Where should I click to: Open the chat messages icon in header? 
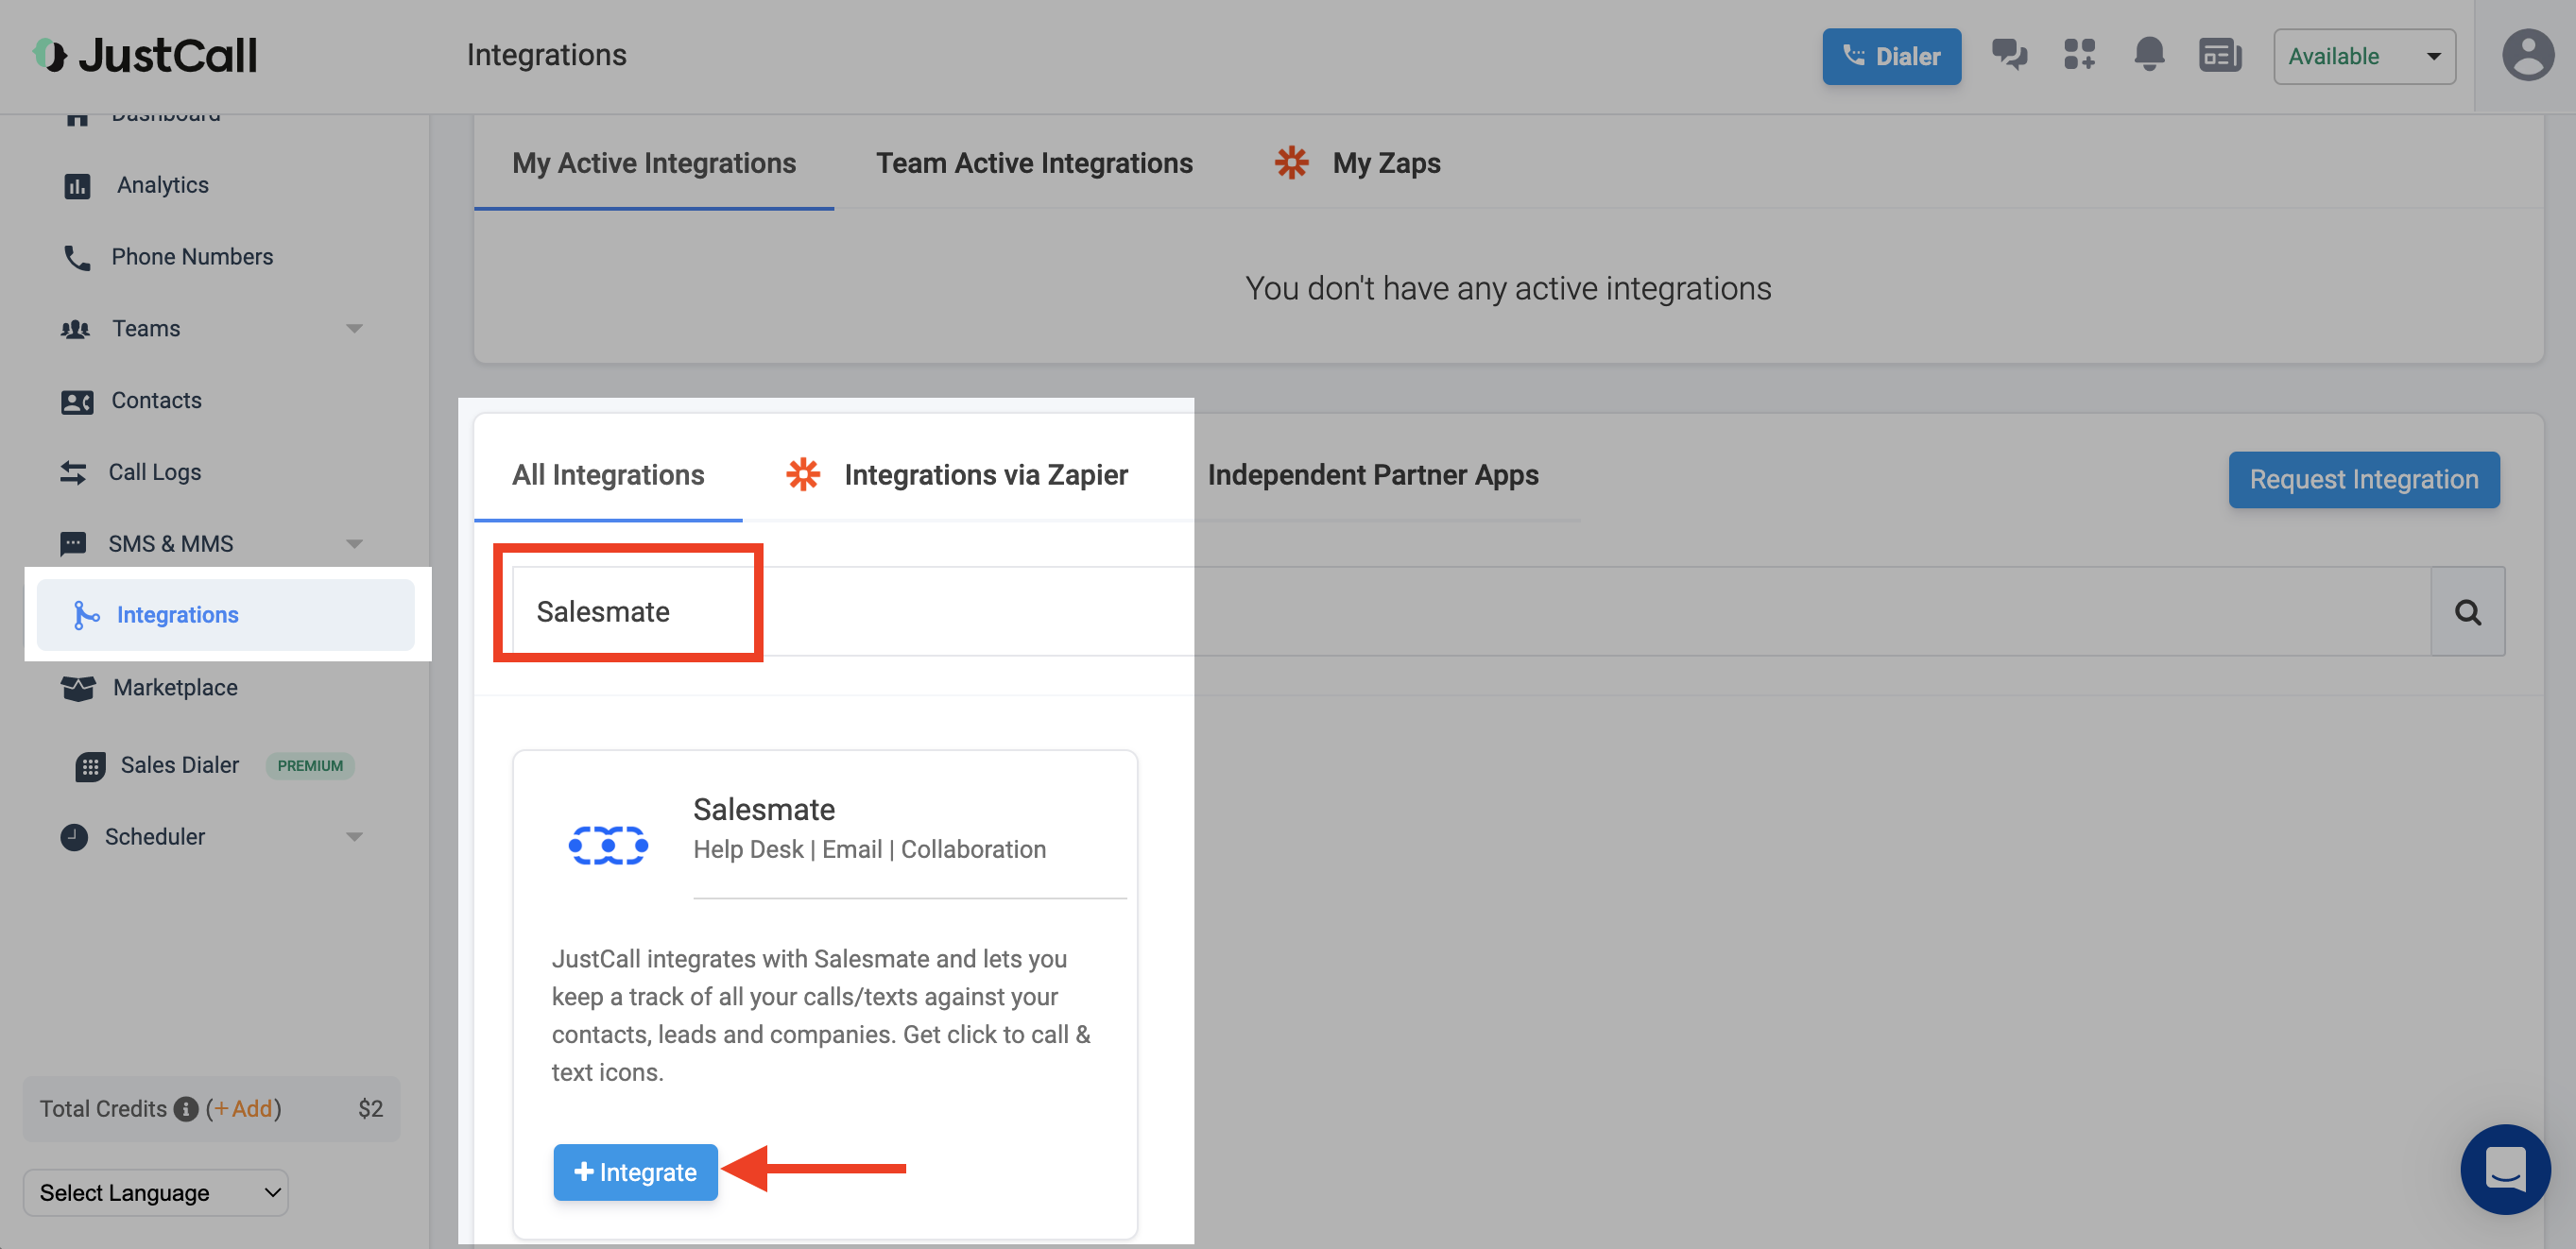2008,55
